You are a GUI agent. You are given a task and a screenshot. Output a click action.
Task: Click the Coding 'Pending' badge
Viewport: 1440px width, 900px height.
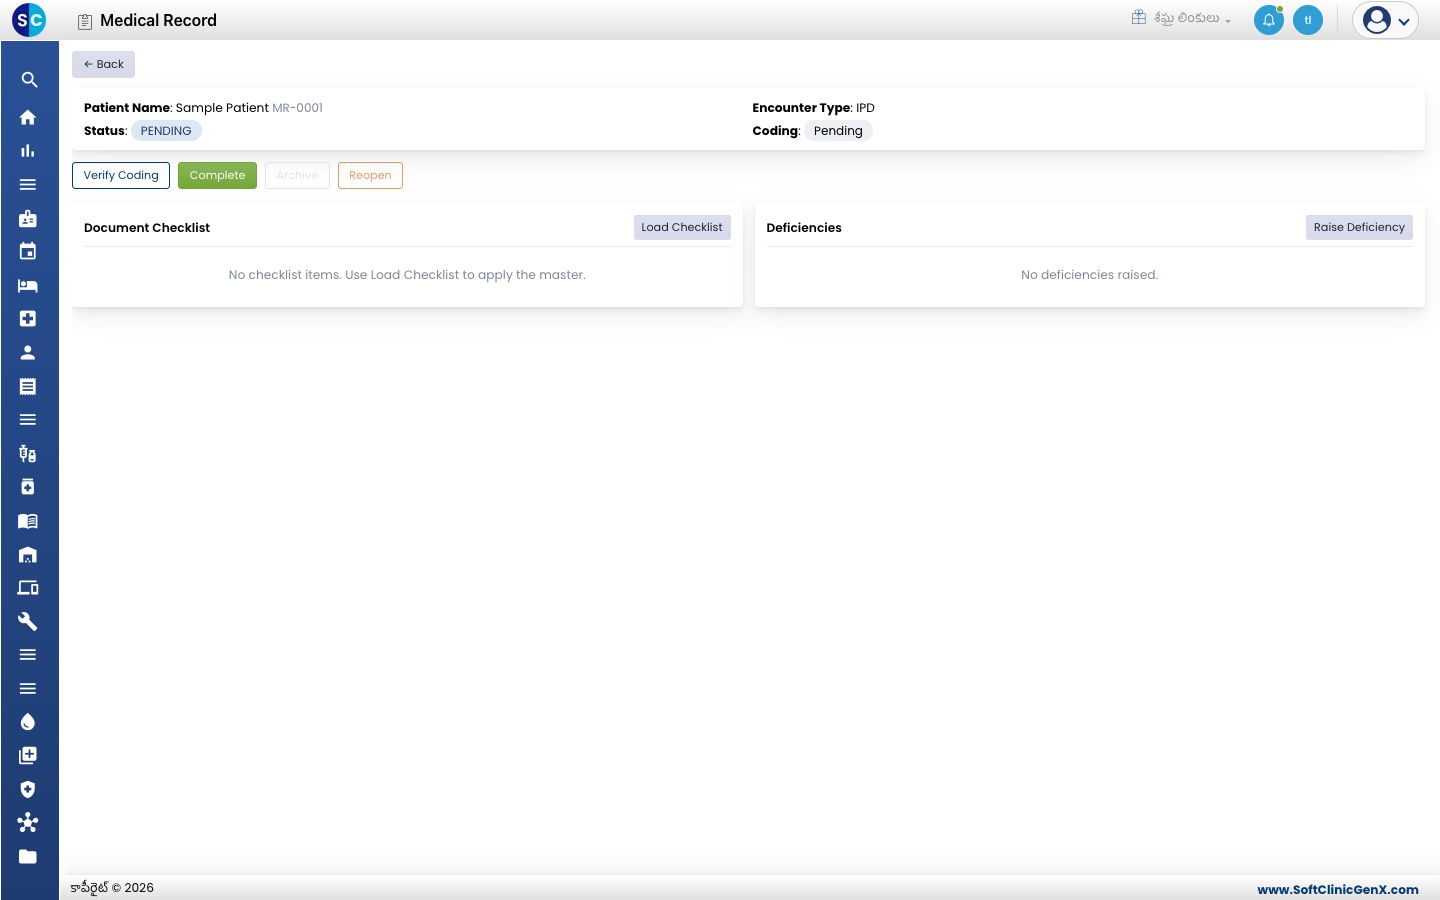click(x=838, y=131)
